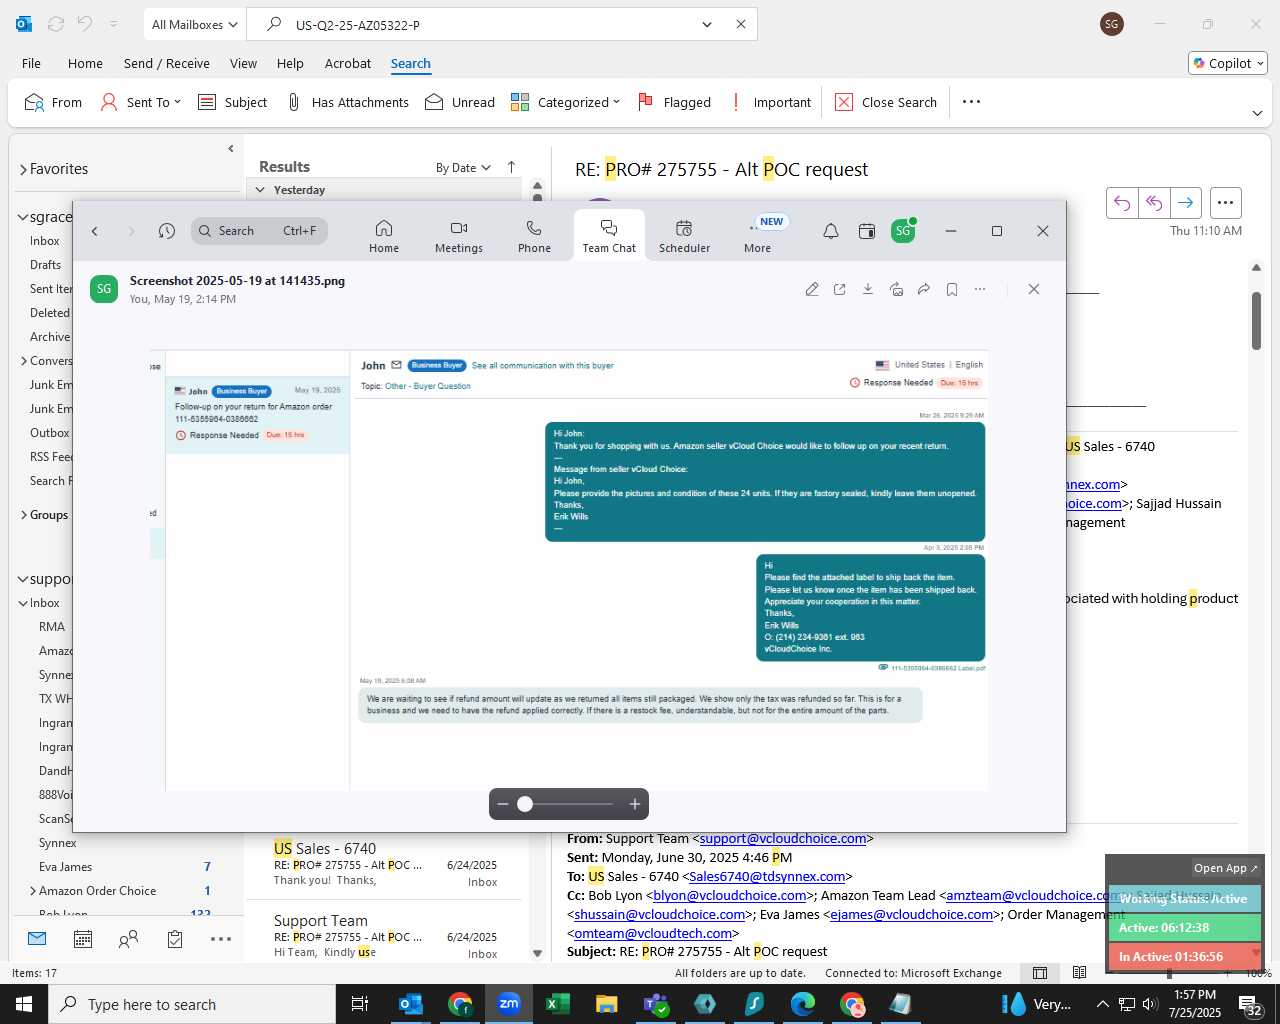Click the SG profile avatar in Zoom

[903, 231]
